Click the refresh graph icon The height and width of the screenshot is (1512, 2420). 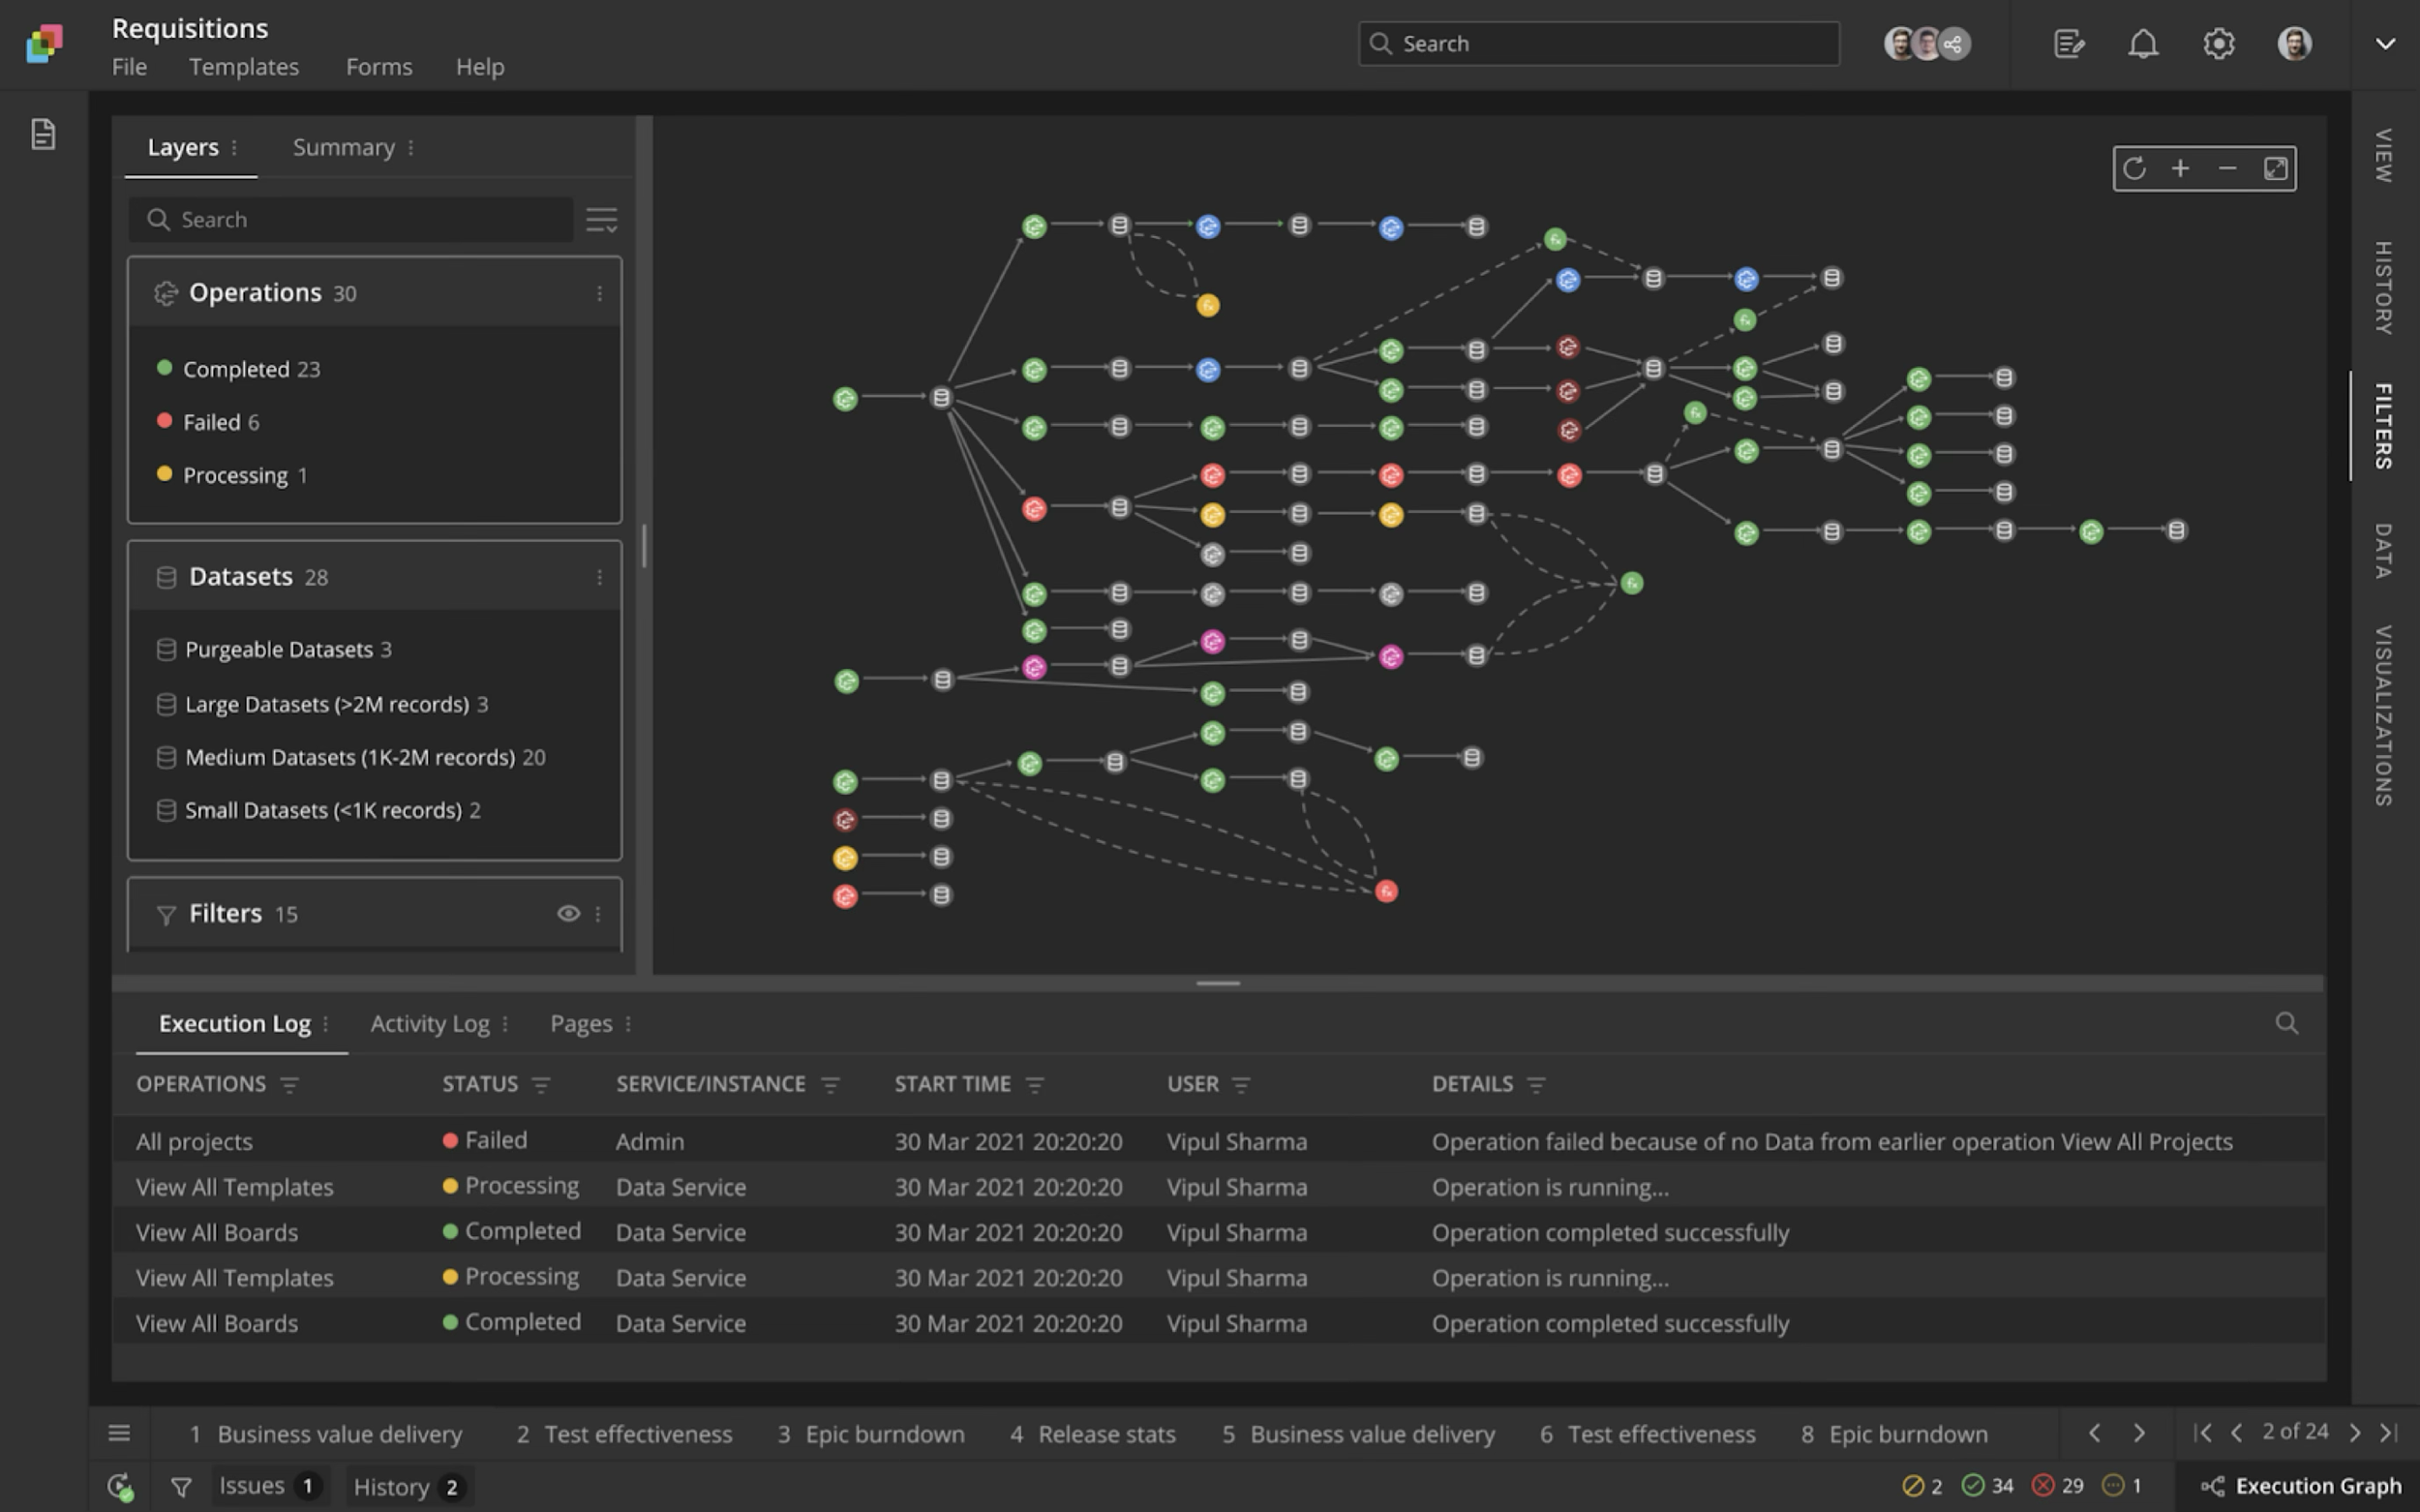click(x=2134, y=168)
